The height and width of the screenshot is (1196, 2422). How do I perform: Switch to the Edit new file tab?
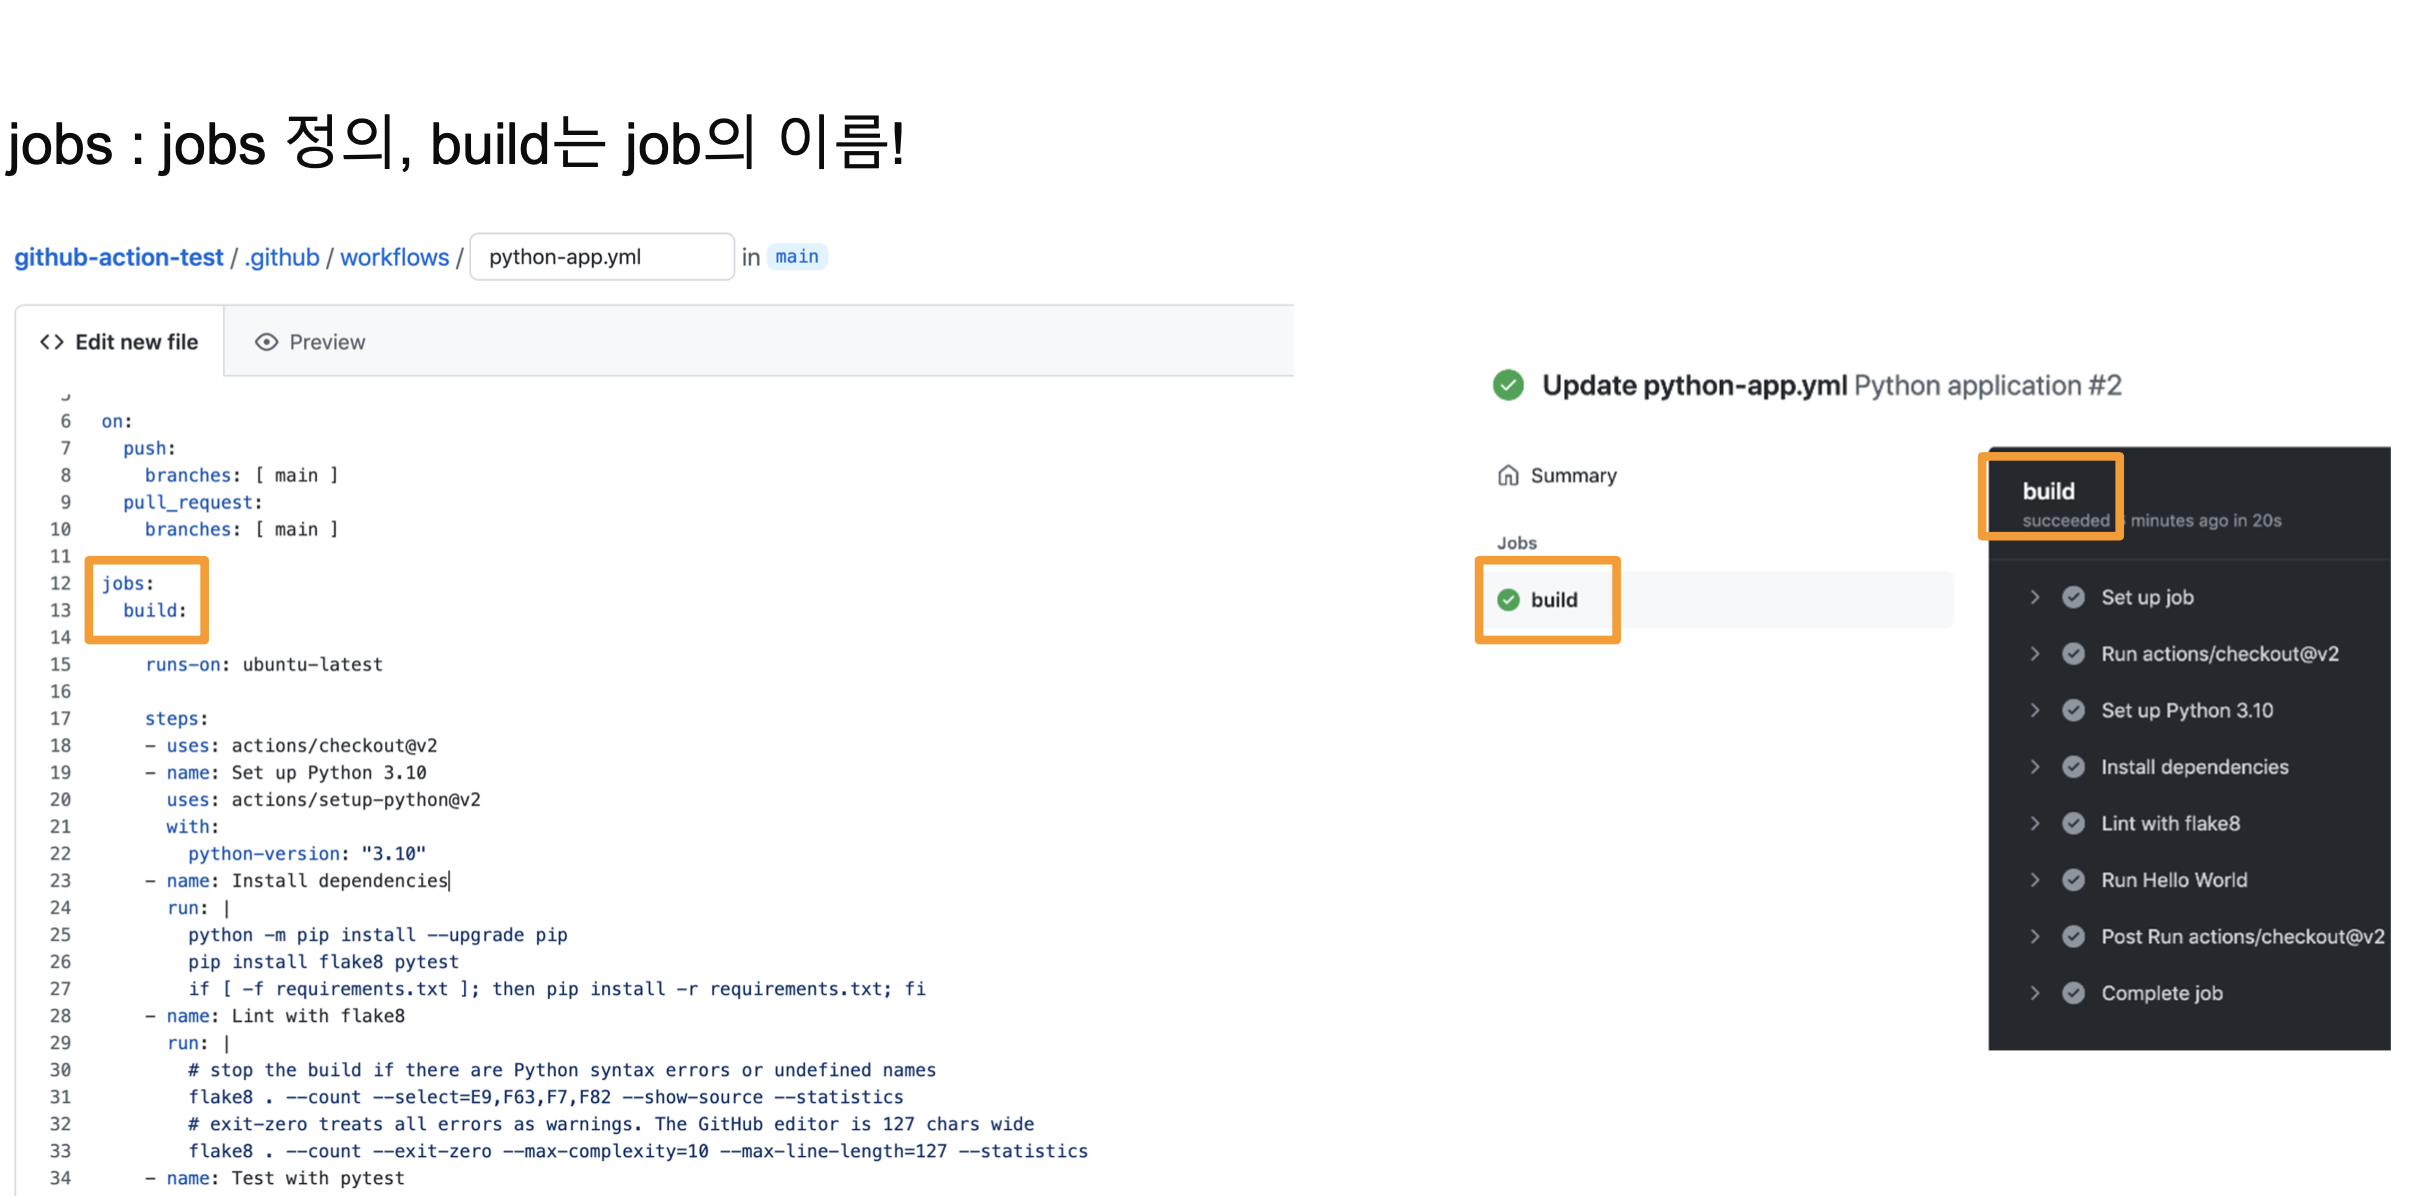[x=120, y=342]
